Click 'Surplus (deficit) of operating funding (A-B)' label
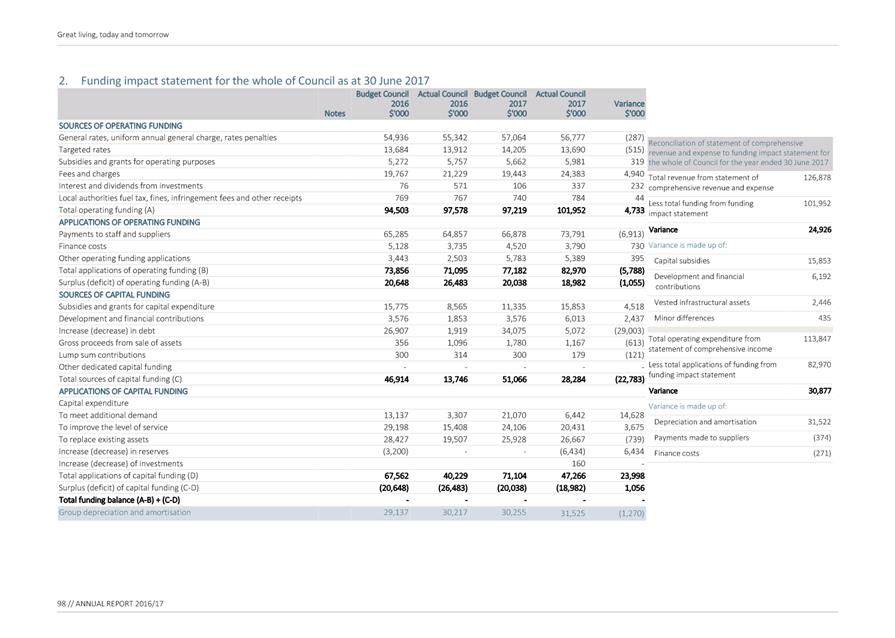895x638 pixels. [134, 282]
